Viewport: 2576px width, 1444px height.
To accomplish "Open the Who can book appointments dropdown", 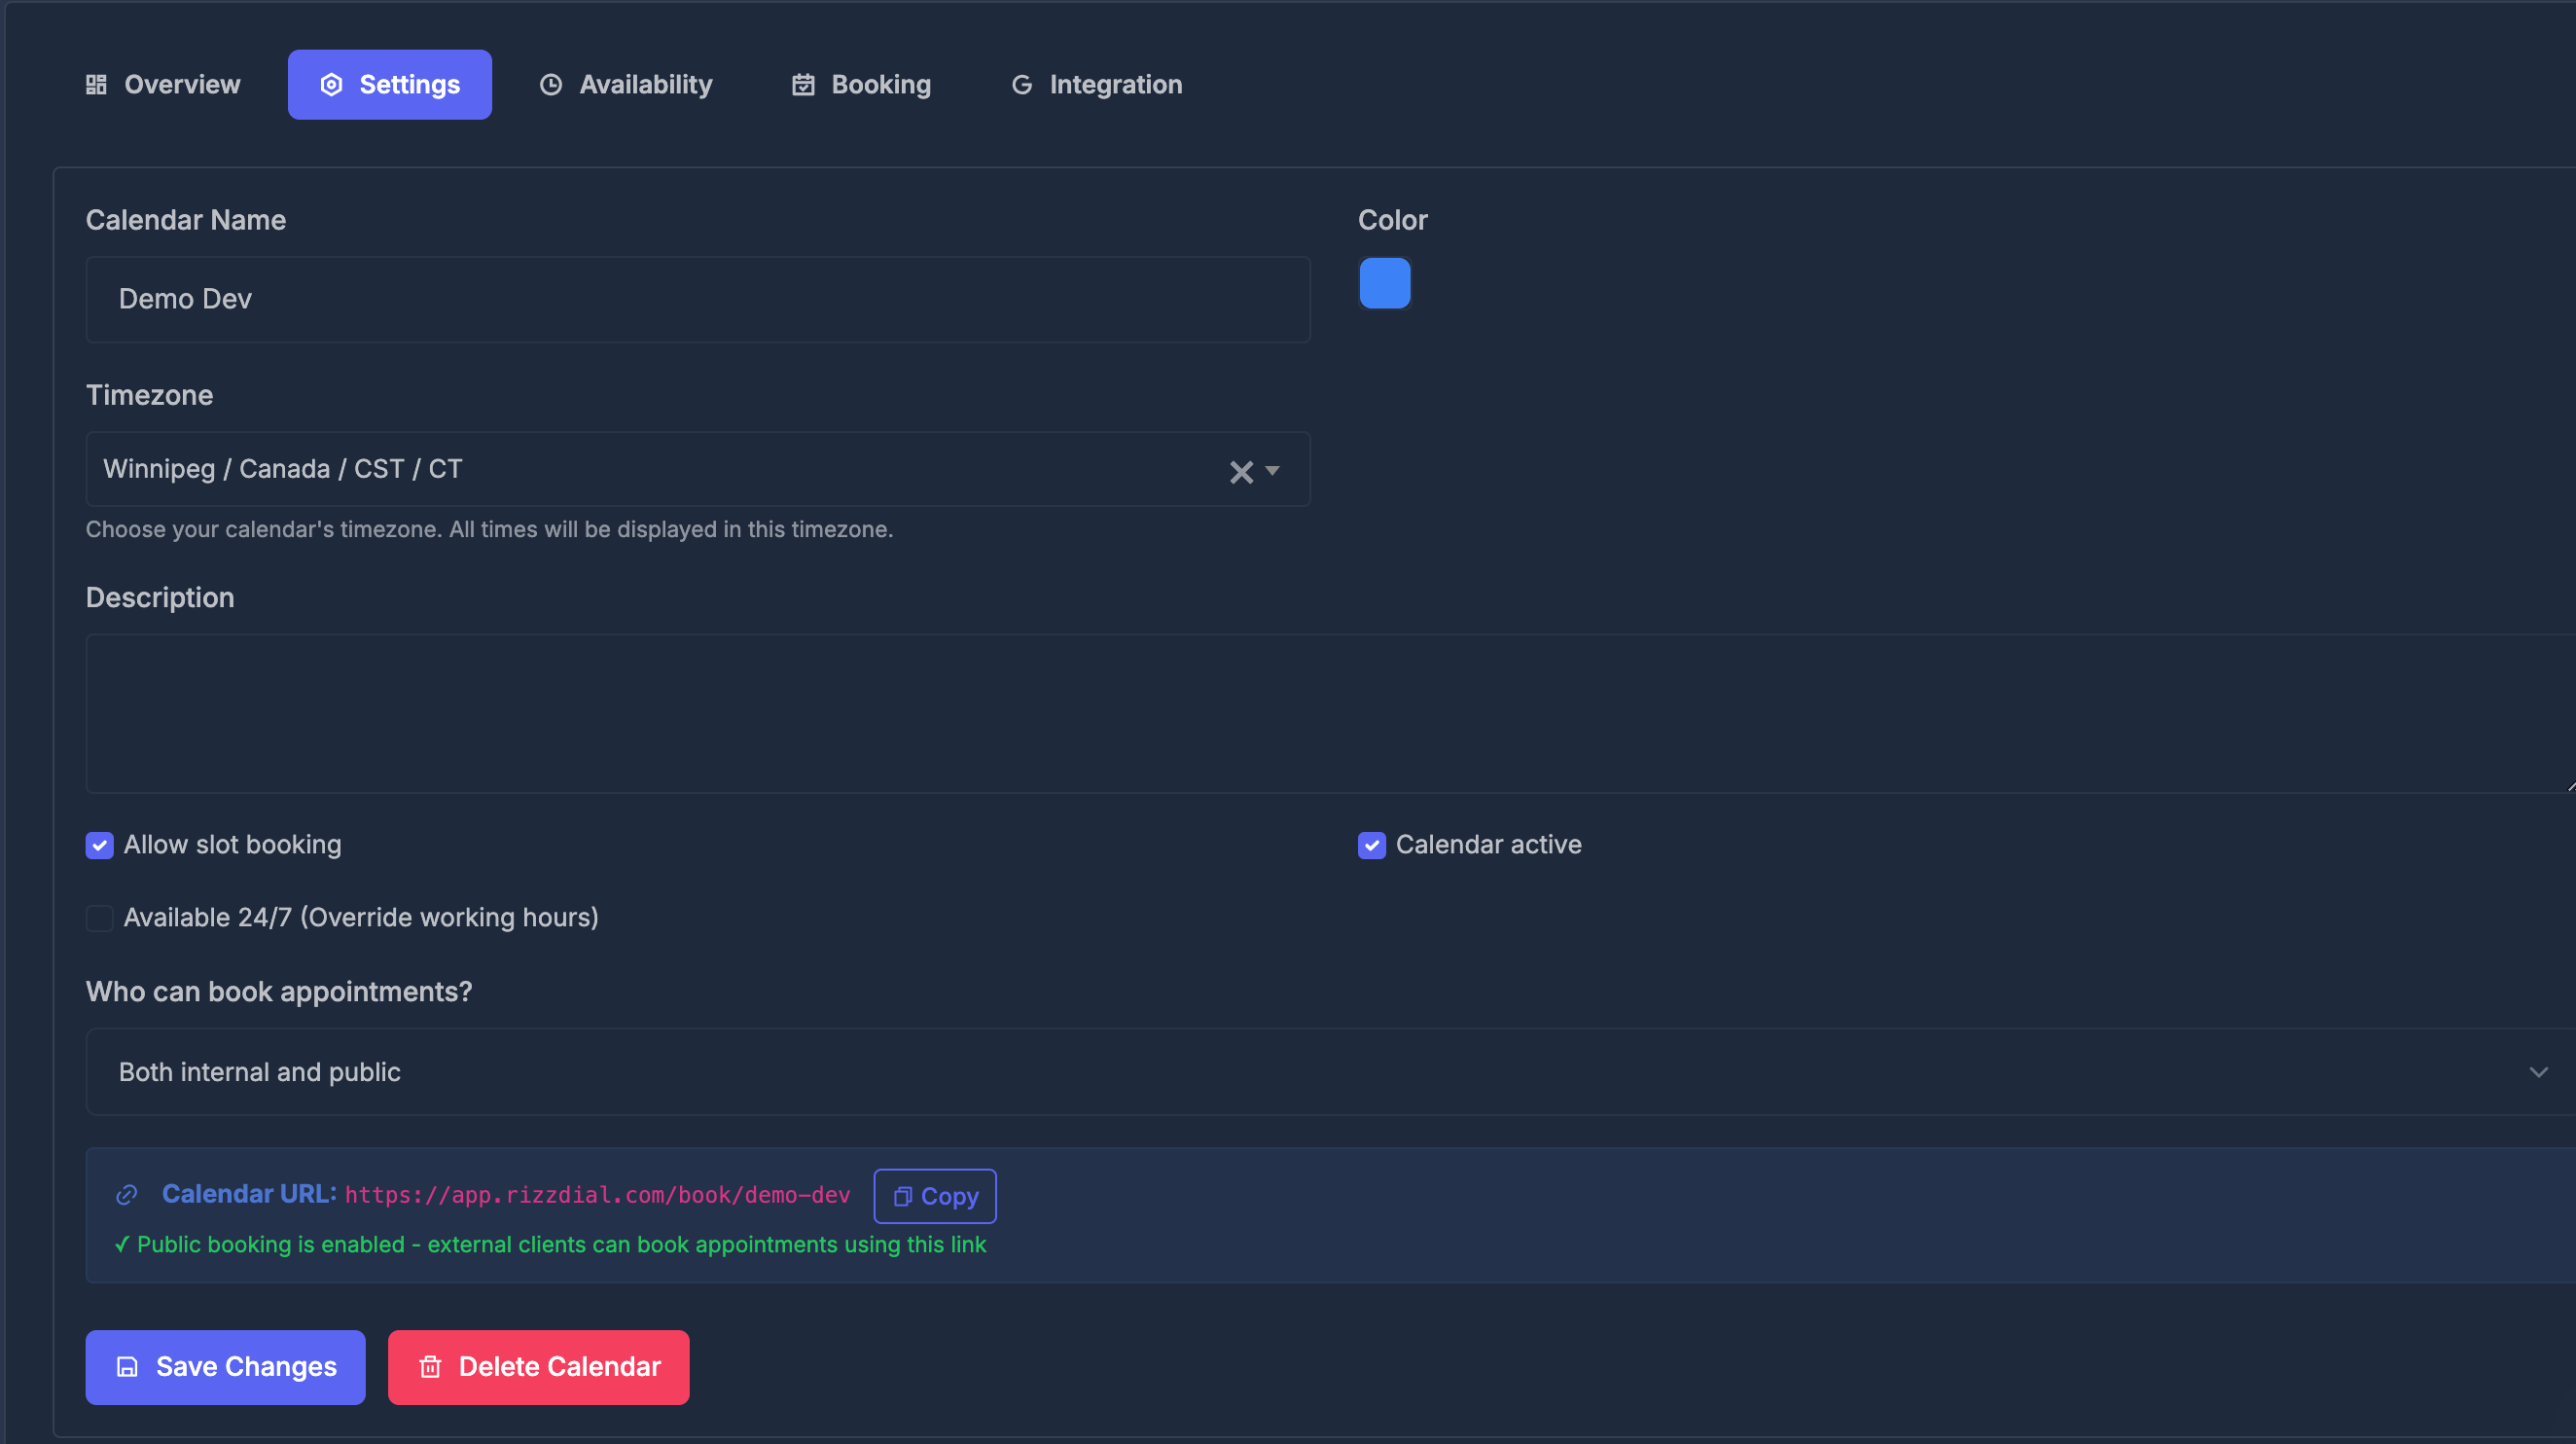I will (x=1331, y=1072).
